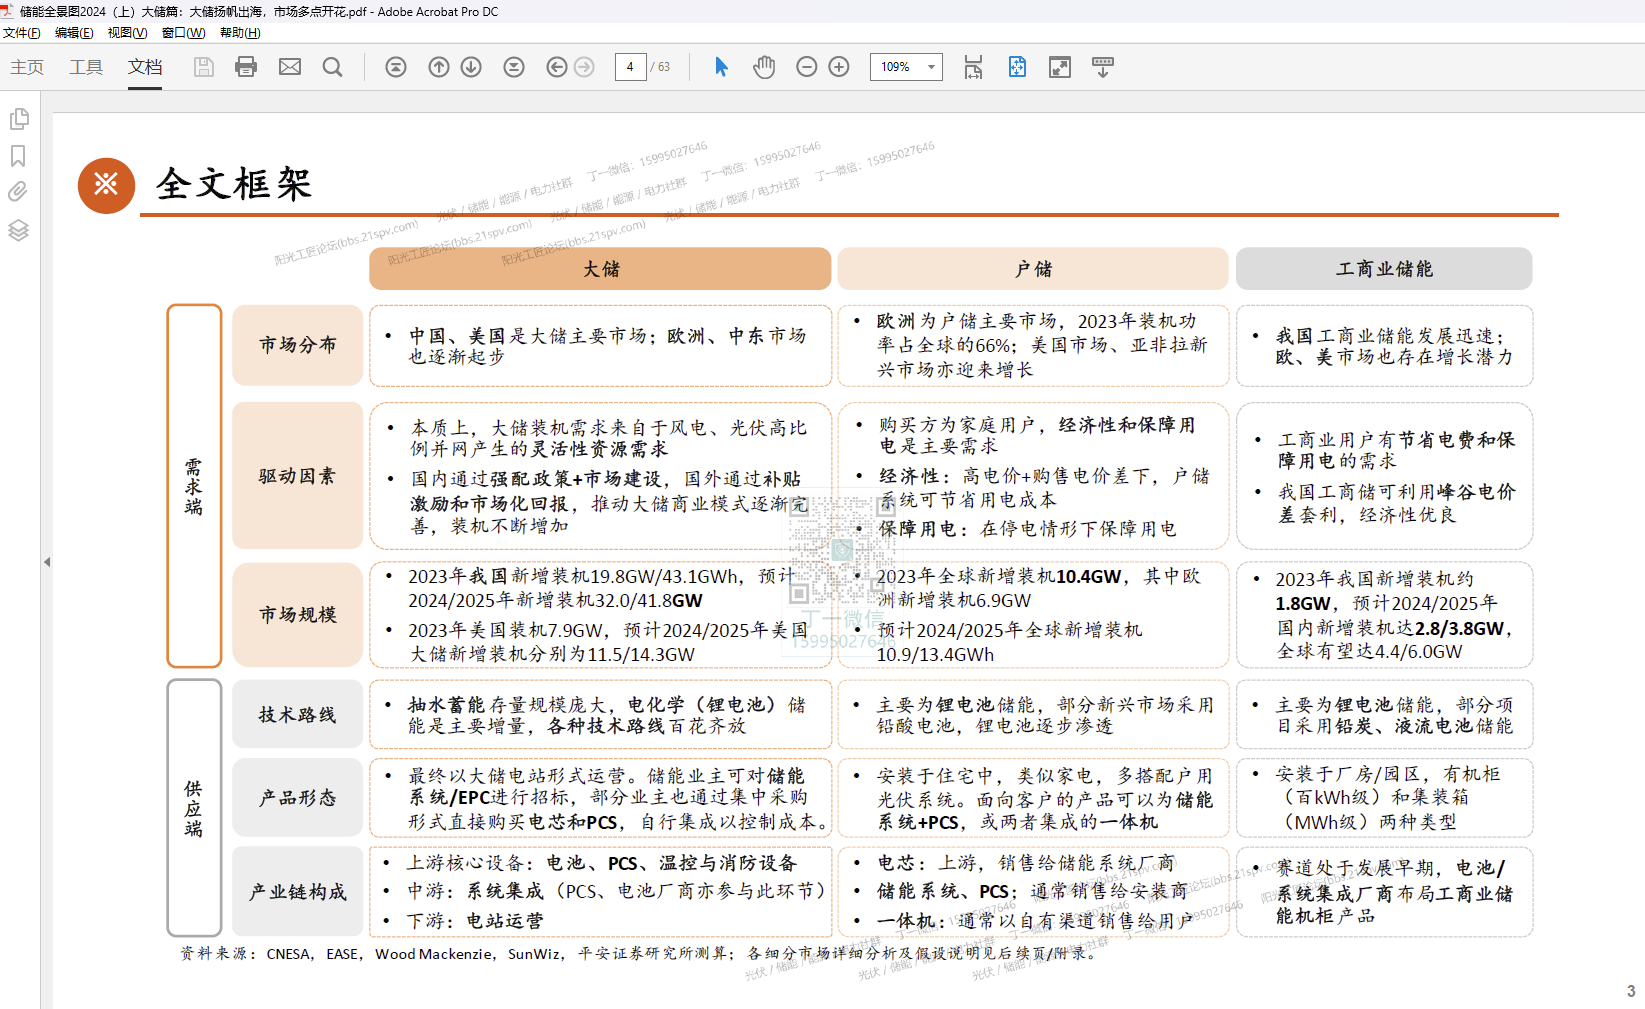Click the page total '/ 63' text
The image size is (1645, 1009).
click(x=661, y=67)
